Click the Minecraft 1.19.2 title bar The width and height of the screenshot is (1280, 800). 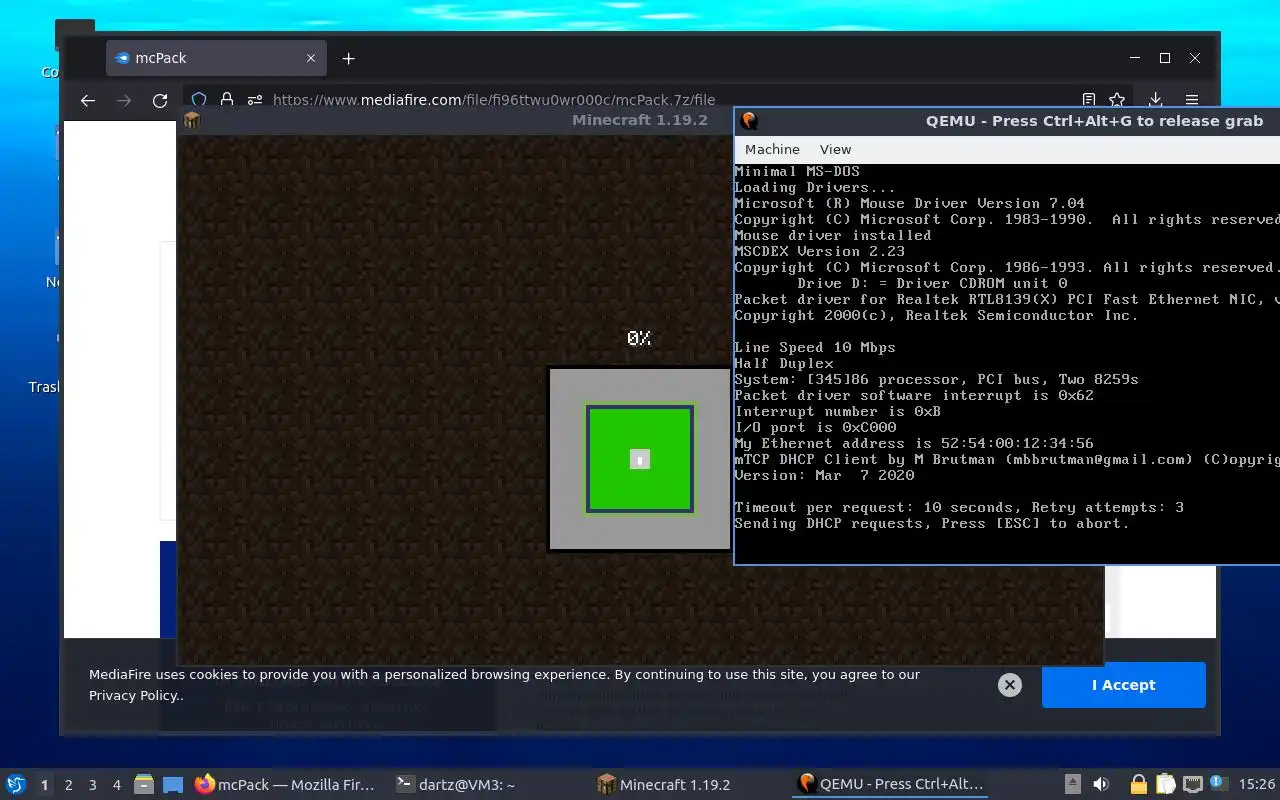455,121
